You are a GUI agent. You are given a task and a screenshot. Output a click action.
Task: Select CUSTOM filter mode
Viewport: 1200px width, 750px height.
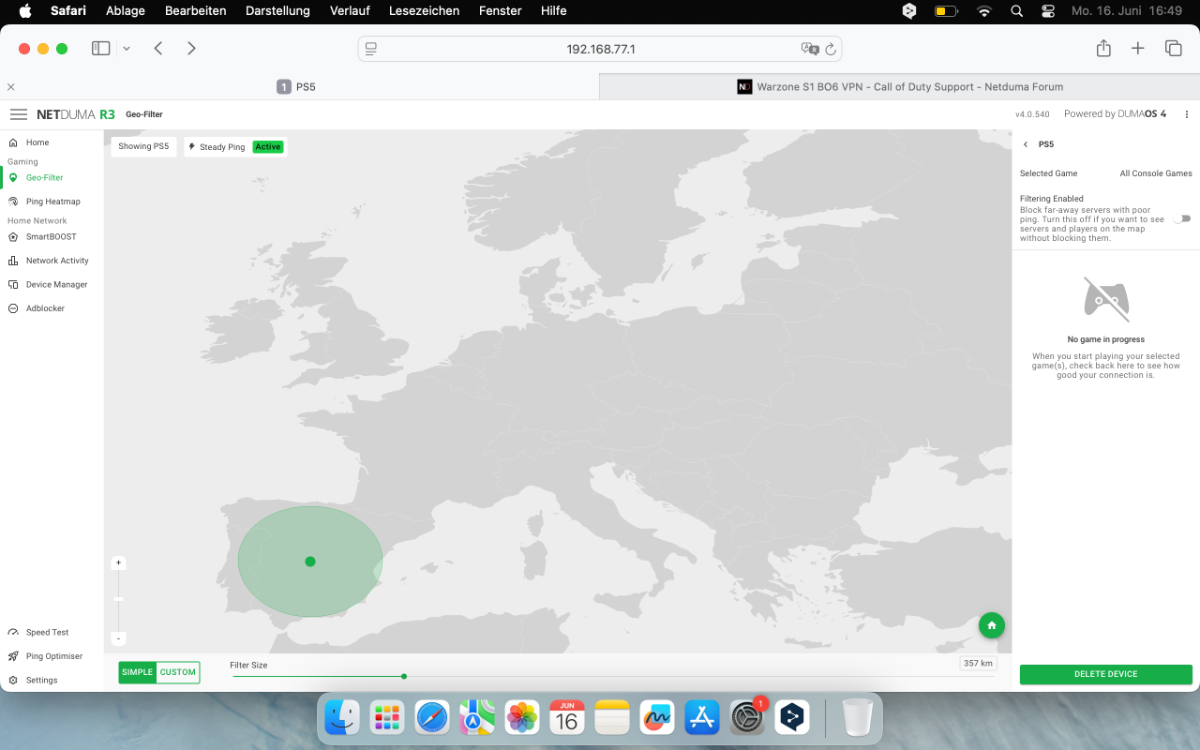pos(178,672)
